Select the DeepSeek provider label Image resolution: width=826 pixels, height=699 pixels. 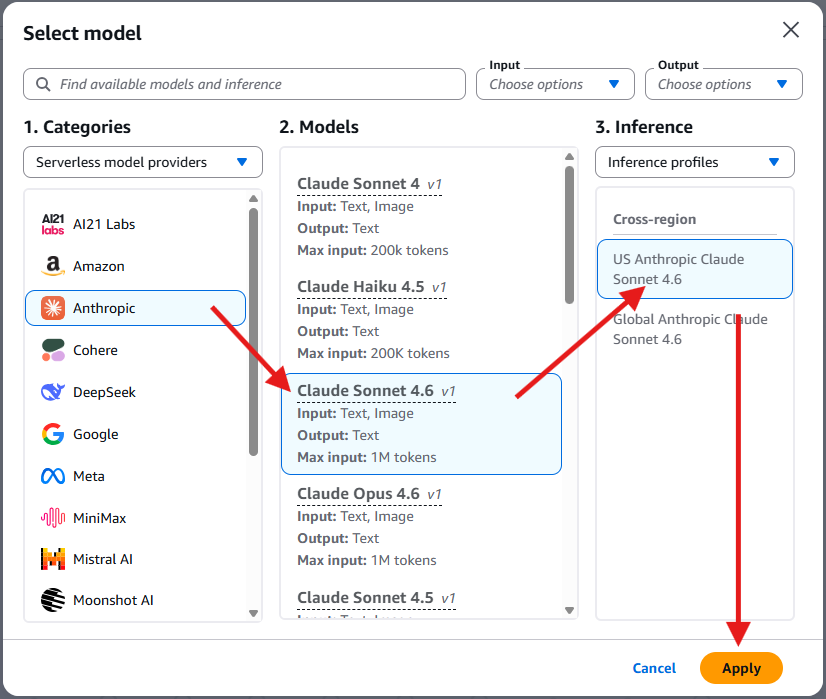coord(104,392)
